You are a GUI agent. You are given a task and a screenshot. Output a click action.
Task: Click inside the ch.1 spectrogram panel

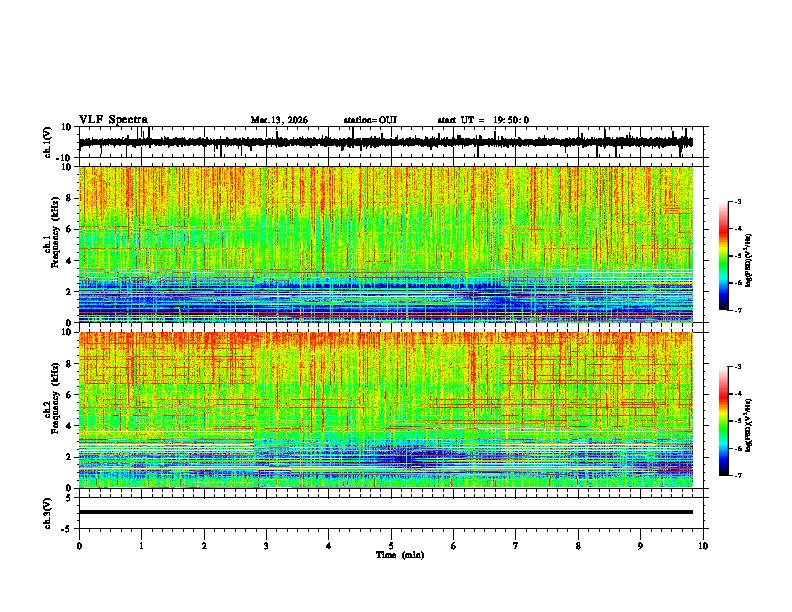click(385, 244)
